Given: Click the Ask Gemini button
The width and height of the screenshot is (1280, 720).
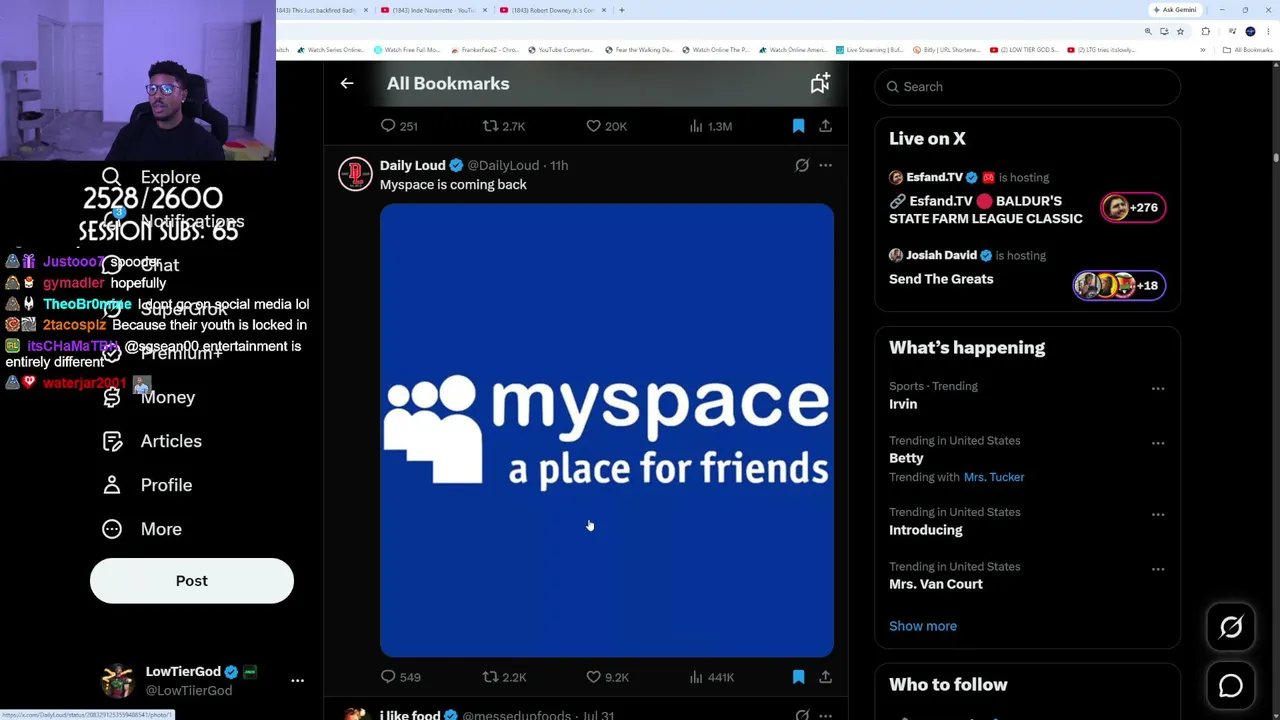Looking at the screenshot, I should coord(1175,10).
